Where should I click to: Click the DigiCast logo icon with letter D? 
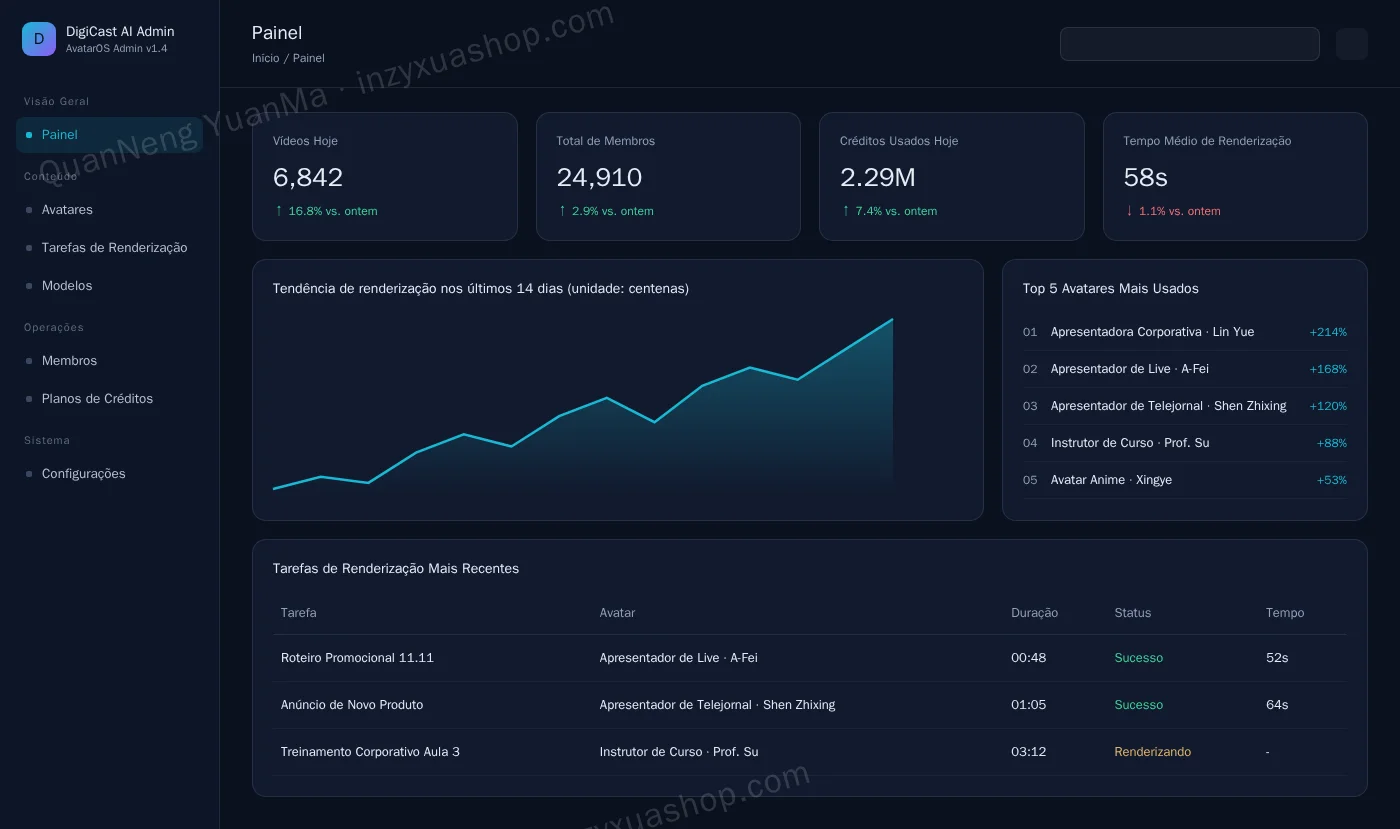point(39,39)
